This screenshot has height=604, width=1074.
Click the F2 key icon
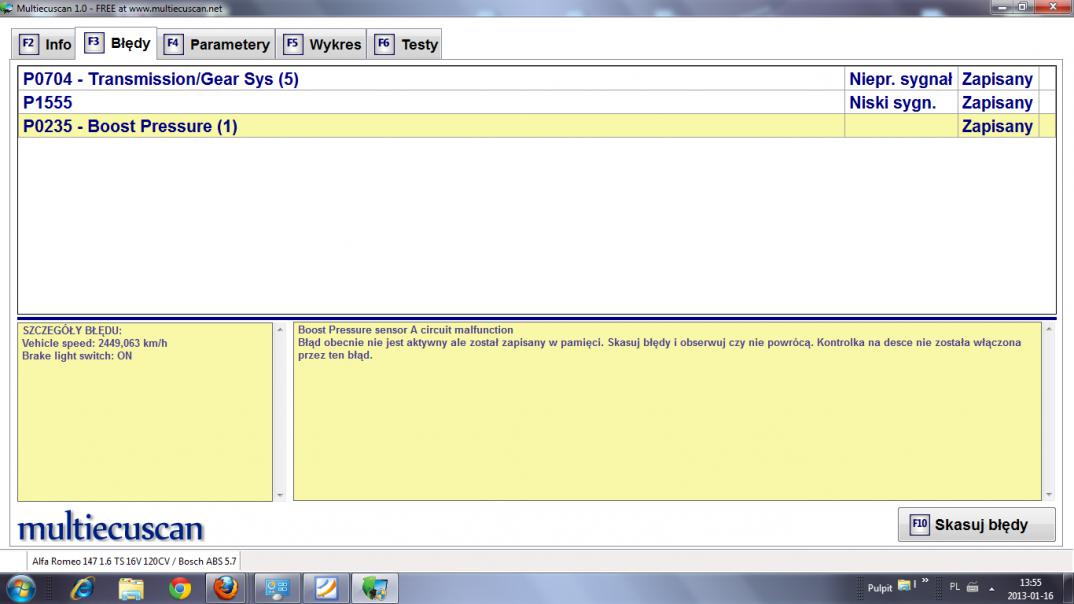coord(28,44)
